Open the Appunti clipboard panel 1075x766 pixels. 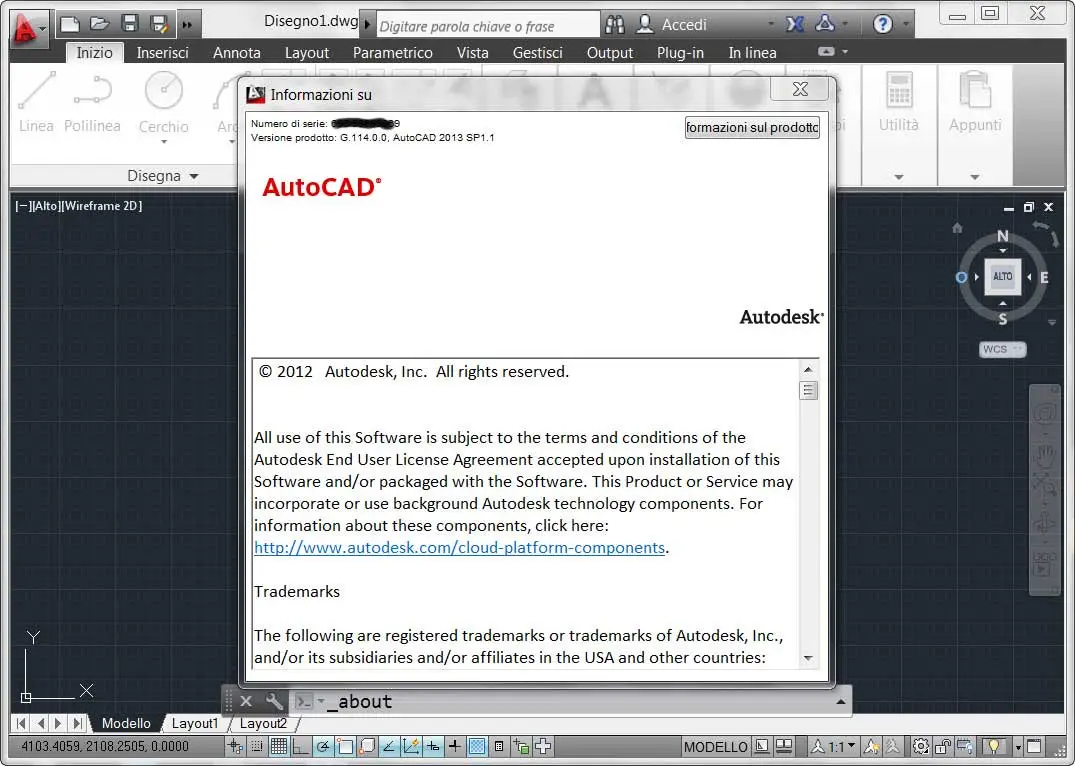(975, 101)
